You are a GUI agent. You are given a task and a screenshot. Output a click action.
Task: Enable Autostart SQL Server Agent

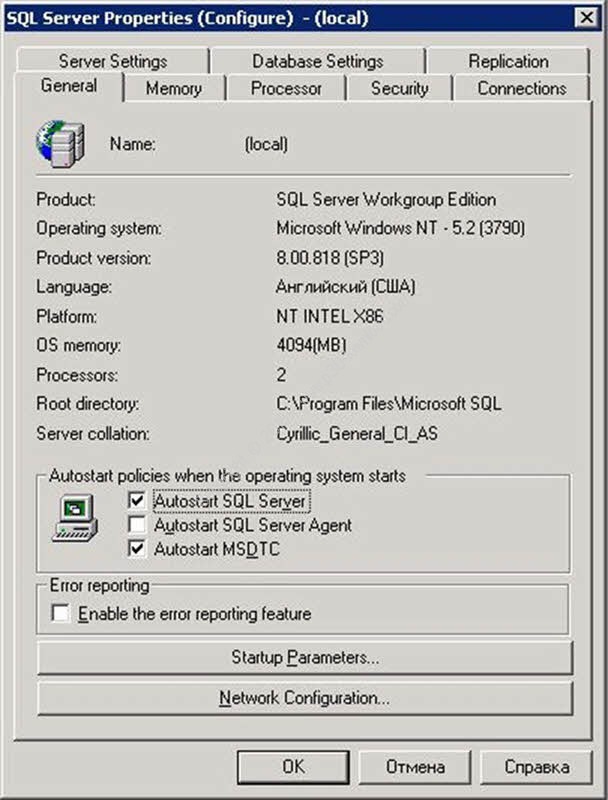pos(137,525)
